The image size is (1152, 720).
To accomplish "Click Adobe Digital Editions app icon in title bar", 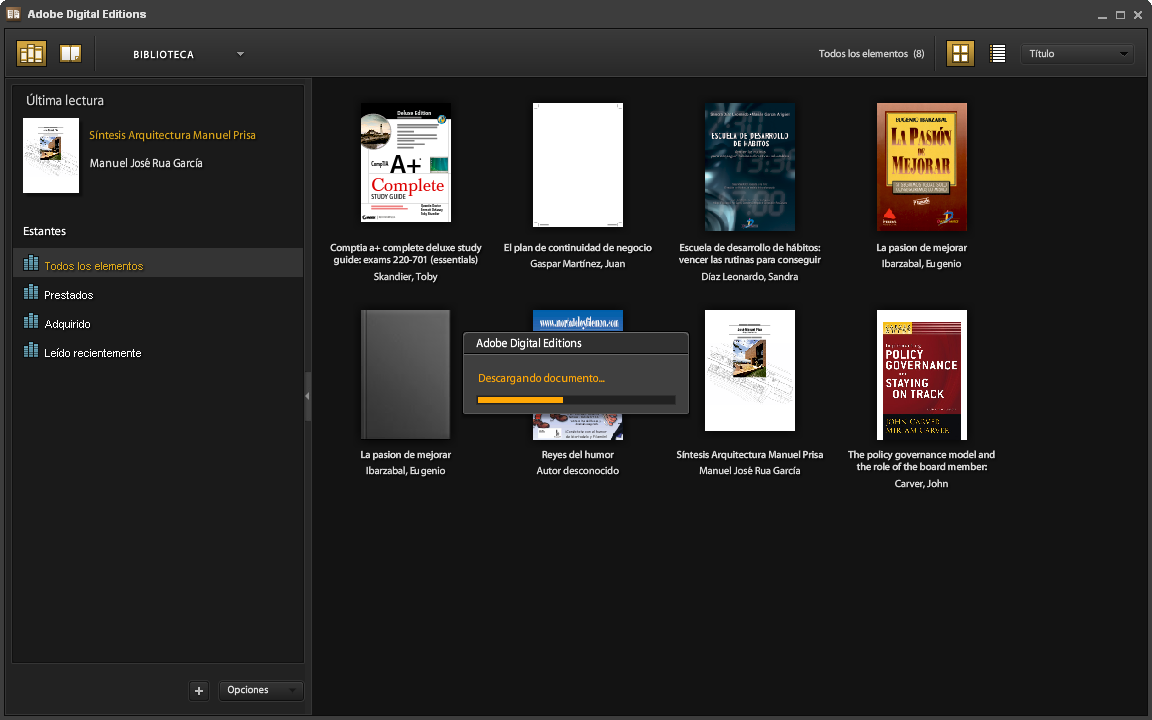I will (x=13, y=14).
